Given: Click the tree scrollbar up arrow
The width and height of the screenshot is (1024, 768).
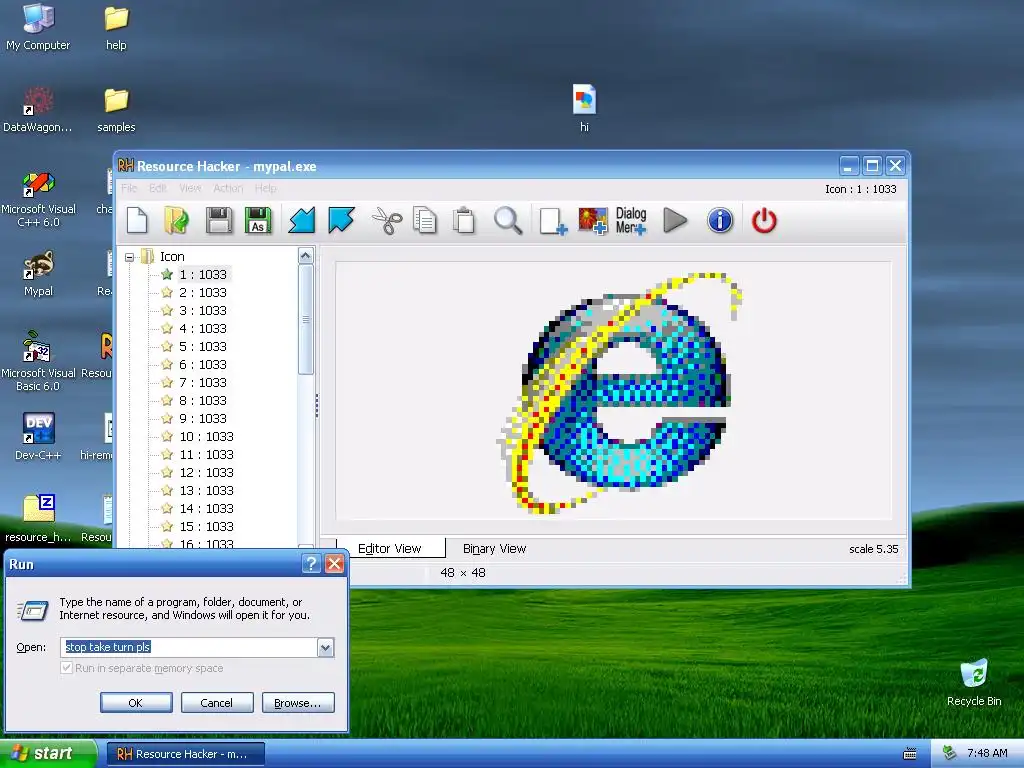Looking at the screenshot, I should (x=306, y=255).
